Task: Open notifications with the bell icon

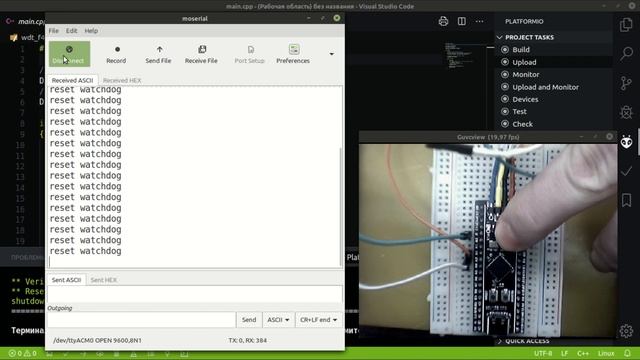Action: click(x=627, y=353)
